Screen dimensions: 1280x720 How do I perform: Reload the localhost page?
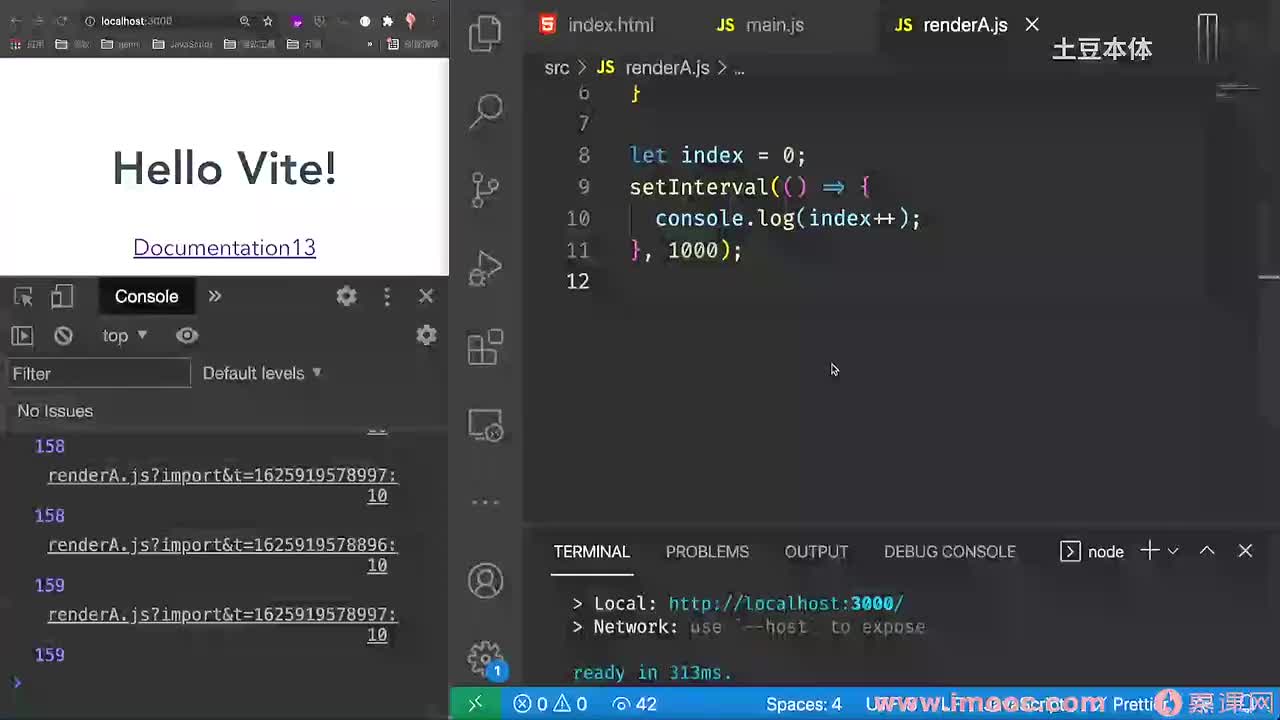[x=62, y=21]
